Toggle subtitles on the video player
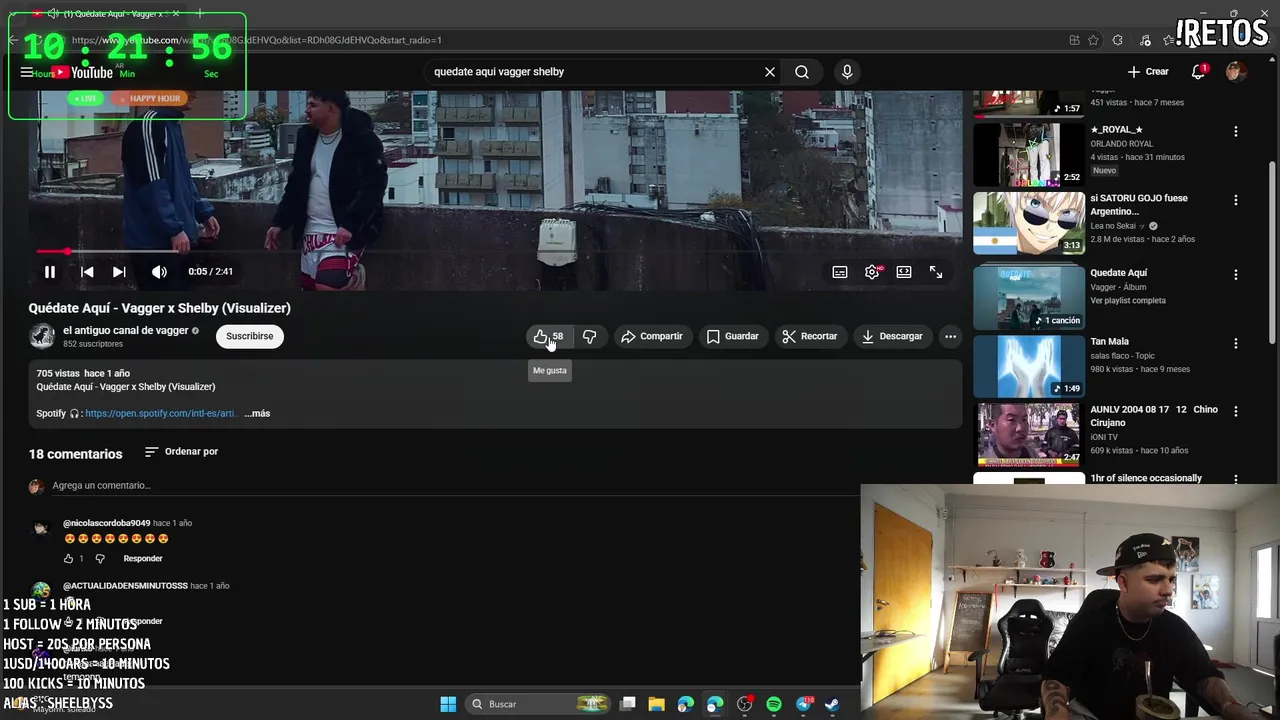The height and width of the screenshot is (720, 1280). pos(840,272)
